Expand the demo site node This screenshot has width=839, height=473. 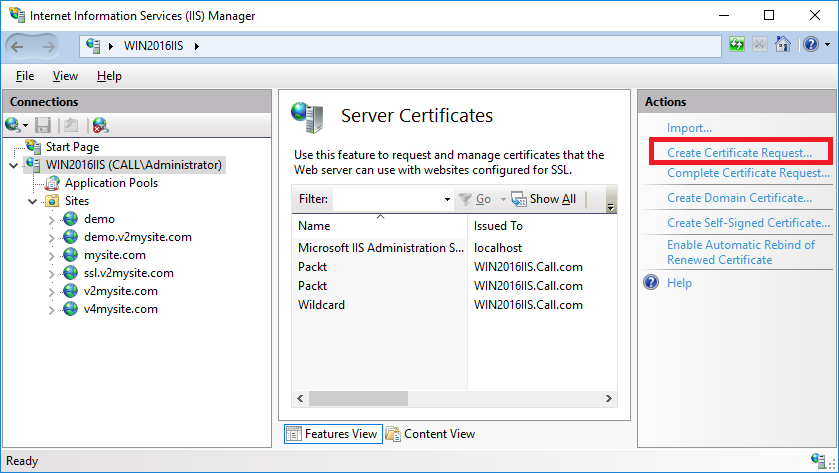pyautogui.click(x=51, y=220)
